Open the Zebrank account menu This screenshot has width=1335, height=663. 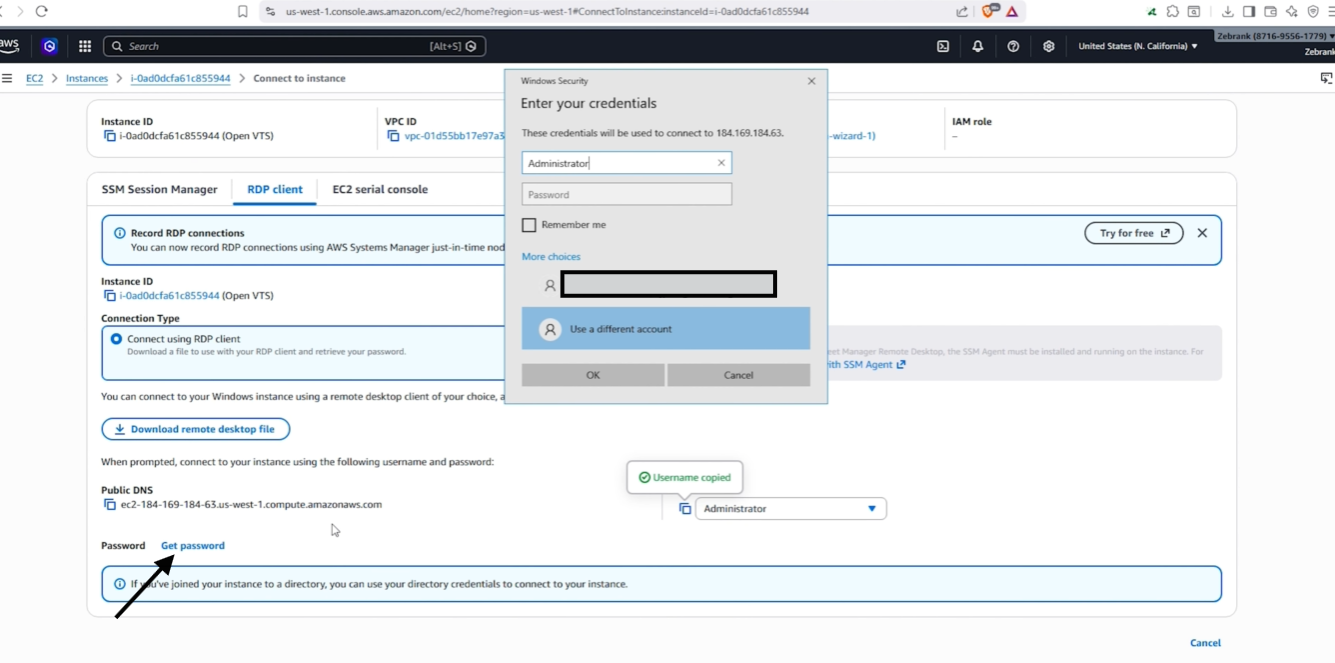(x=1275, y=36)
